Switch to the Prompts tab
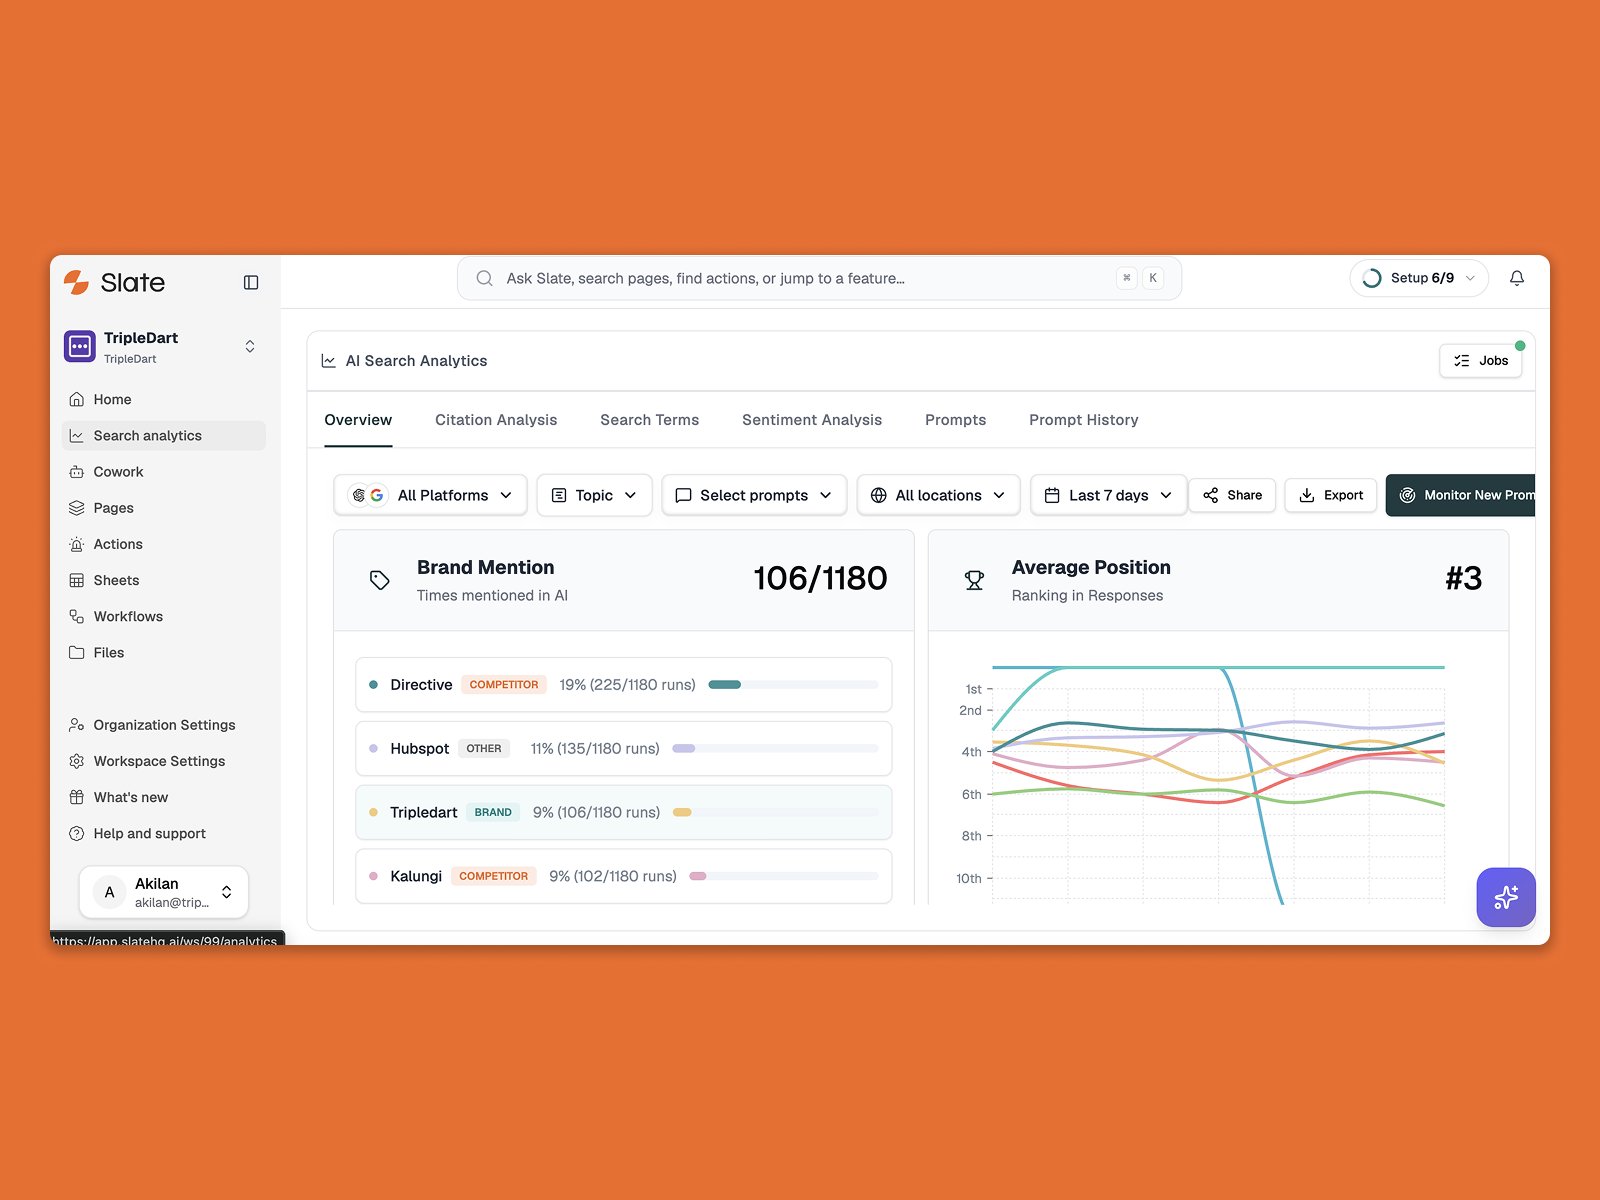The height and width of the screenshot is (1200, 1600). [955, 420]
